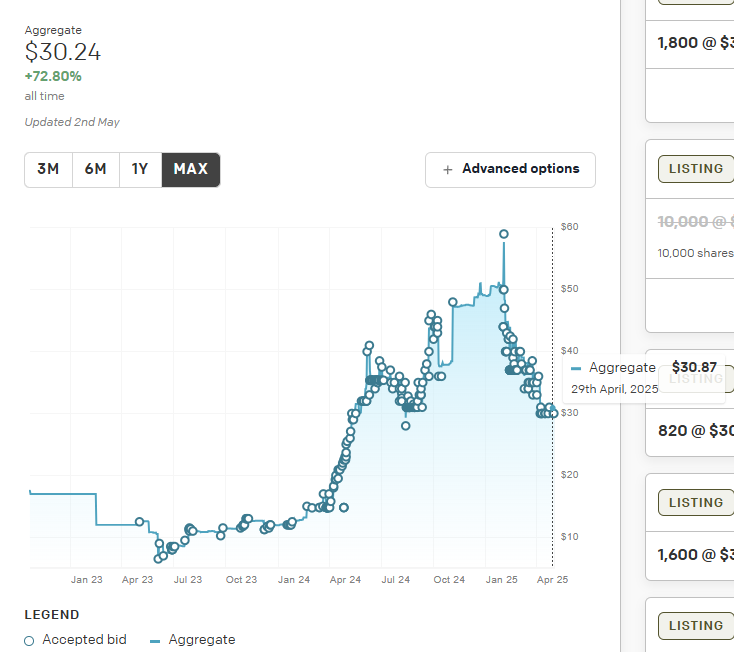Toggle the Aggregate series label in legend
Viewport: 734px width, 652px height.
(x=202, y=640)
